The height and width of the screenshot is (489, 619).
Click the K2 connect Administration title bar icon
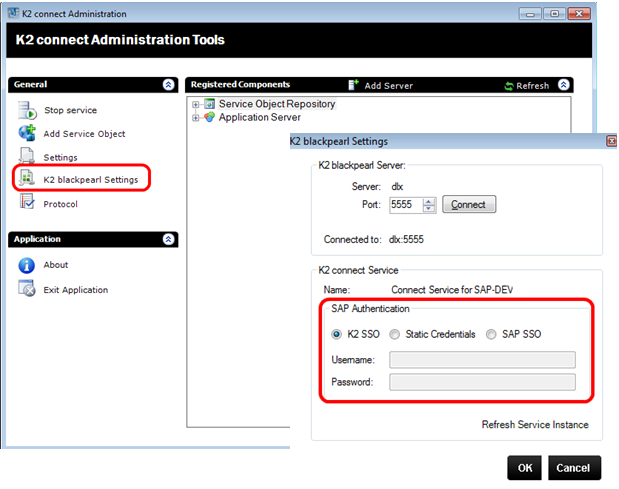(x=13, y=13)
